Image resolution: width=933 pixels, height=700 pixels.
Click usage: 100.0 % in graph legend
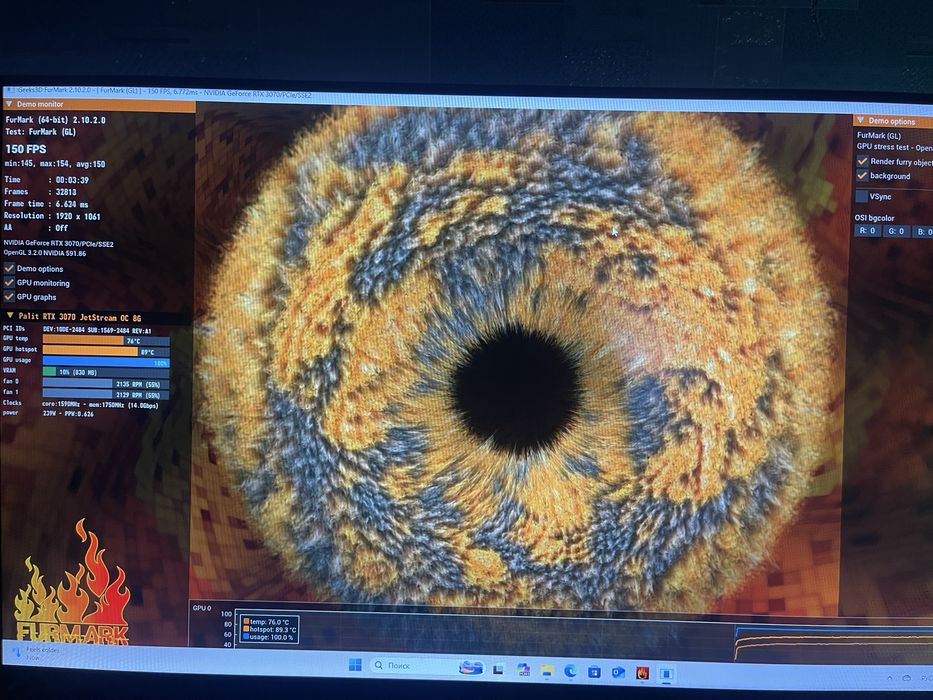[x=268, y=637]
